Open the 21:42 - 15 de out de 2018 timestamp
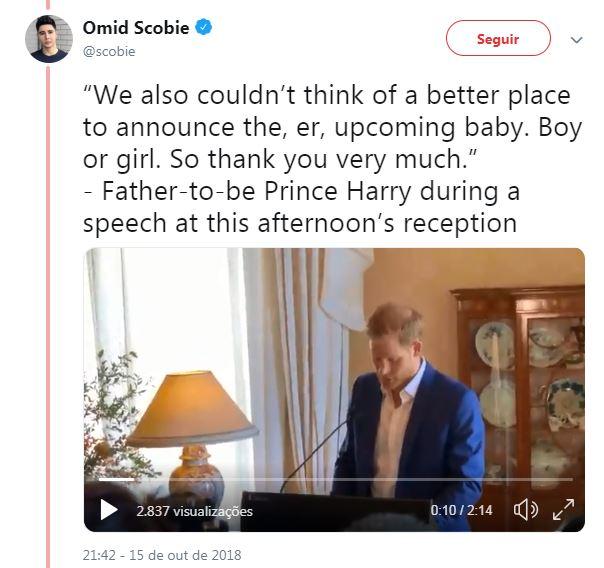The height and width of the screenshot is (568, 604). [x=161, y=554]
